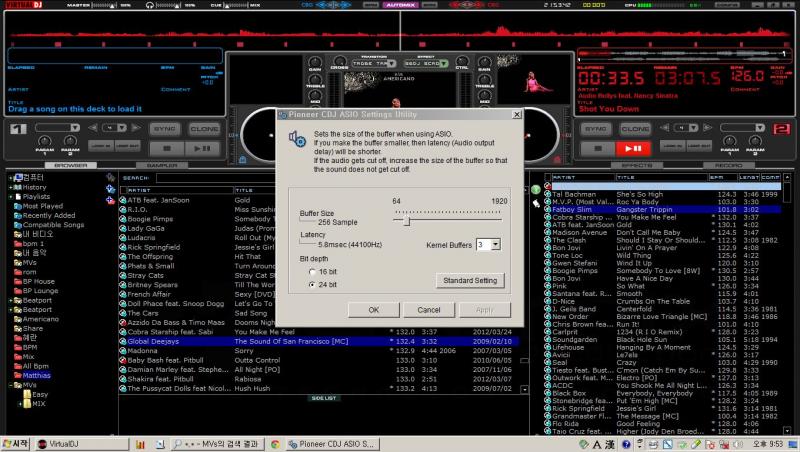The width and height of the screenshot is (800, 452).
Task: Click the deck 1 number icon
Action: coord(17,129)
